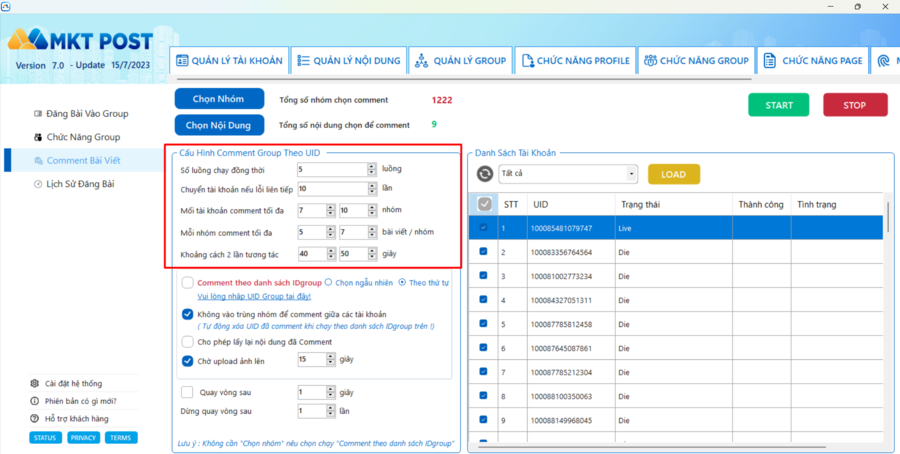Open Lịch Sử Đăng Bài in the sidebar

click(x=74, y=184)
